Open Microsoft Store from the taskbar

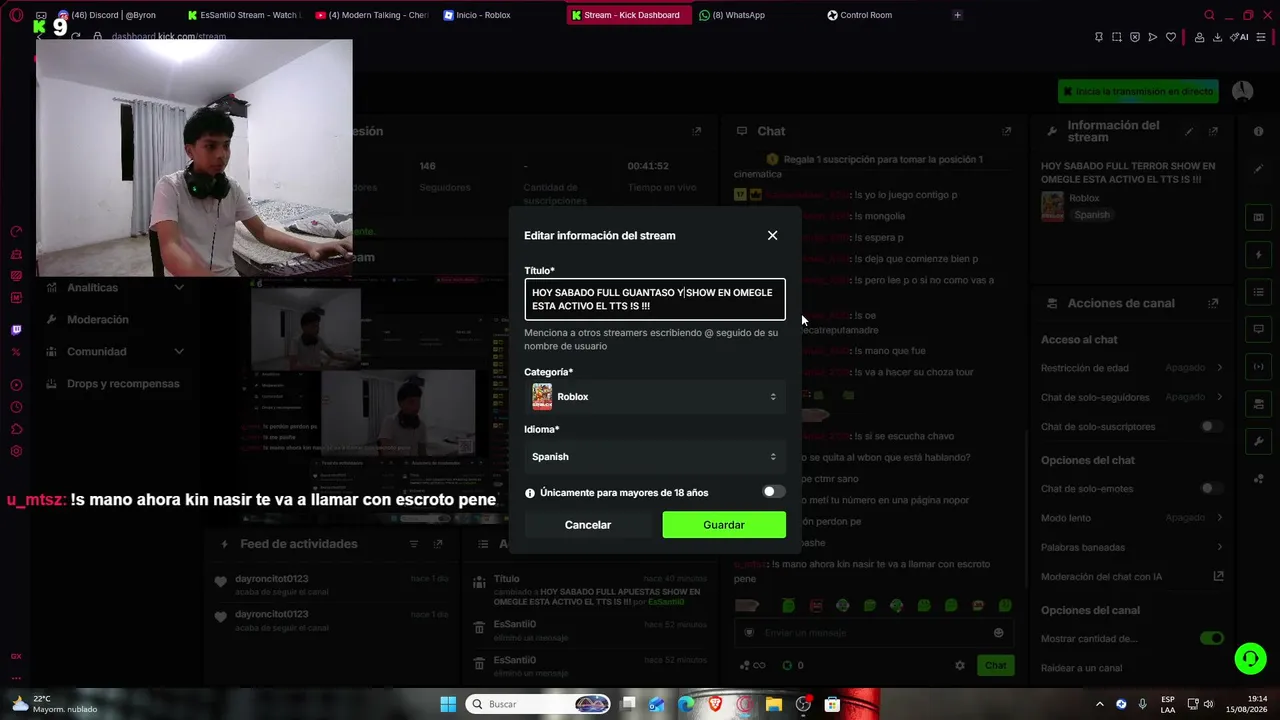click(832, 704)
